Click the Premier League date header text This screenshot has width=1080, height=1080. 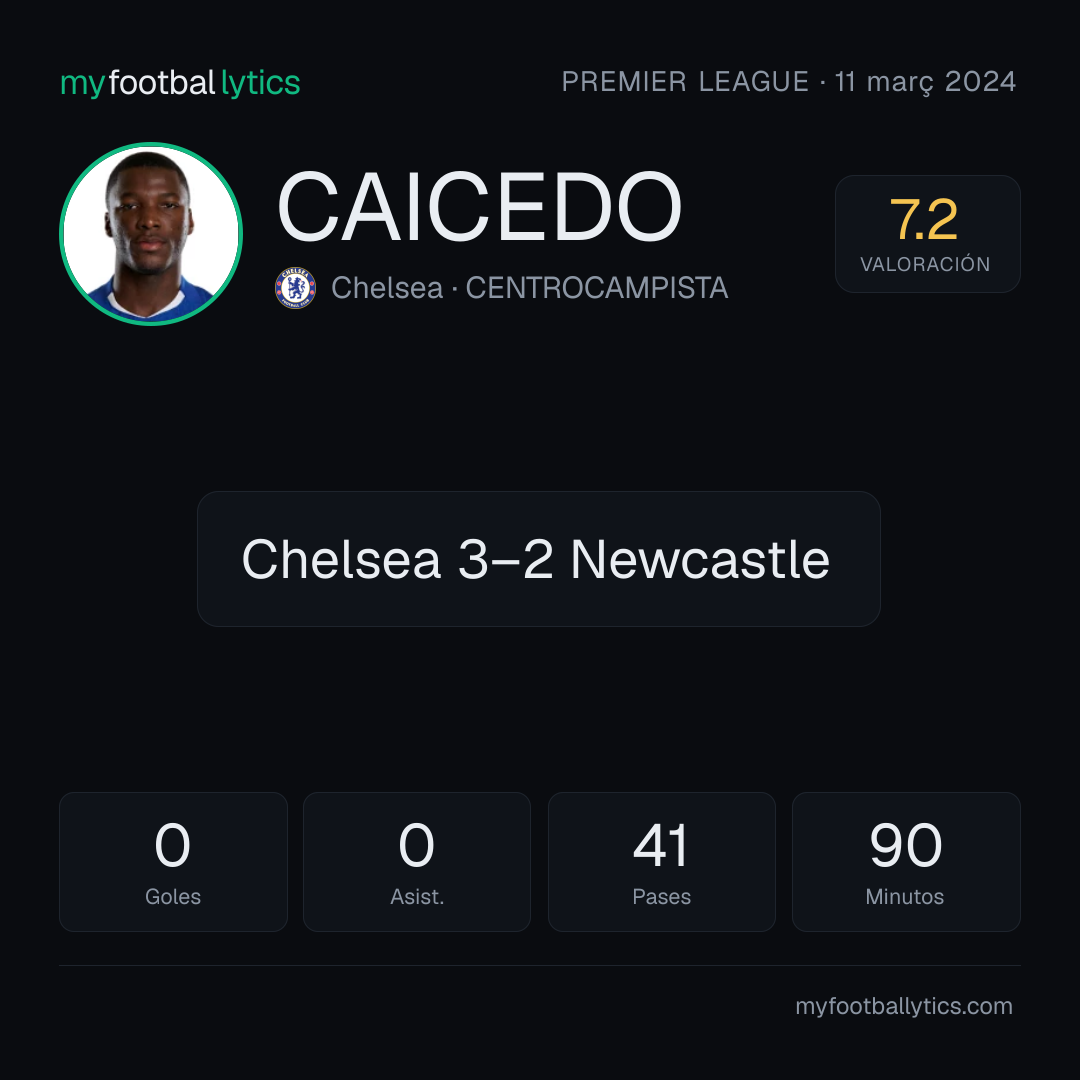tap(789, 82)
